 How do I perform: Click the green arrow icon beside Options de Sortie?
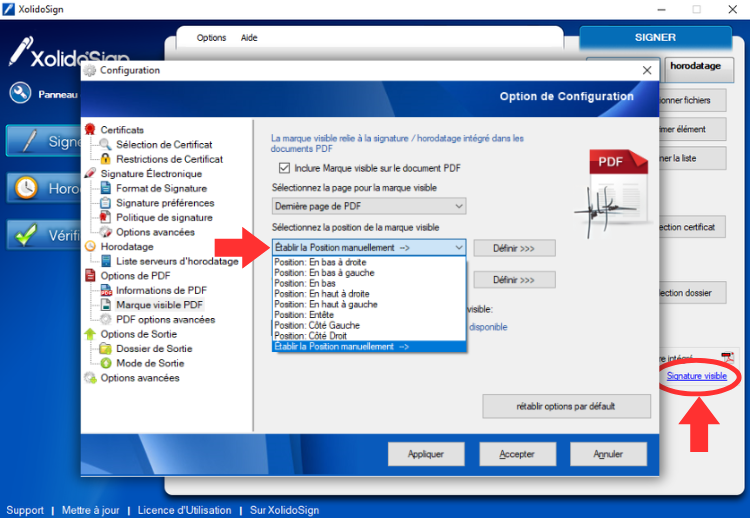tap(90, 334)
